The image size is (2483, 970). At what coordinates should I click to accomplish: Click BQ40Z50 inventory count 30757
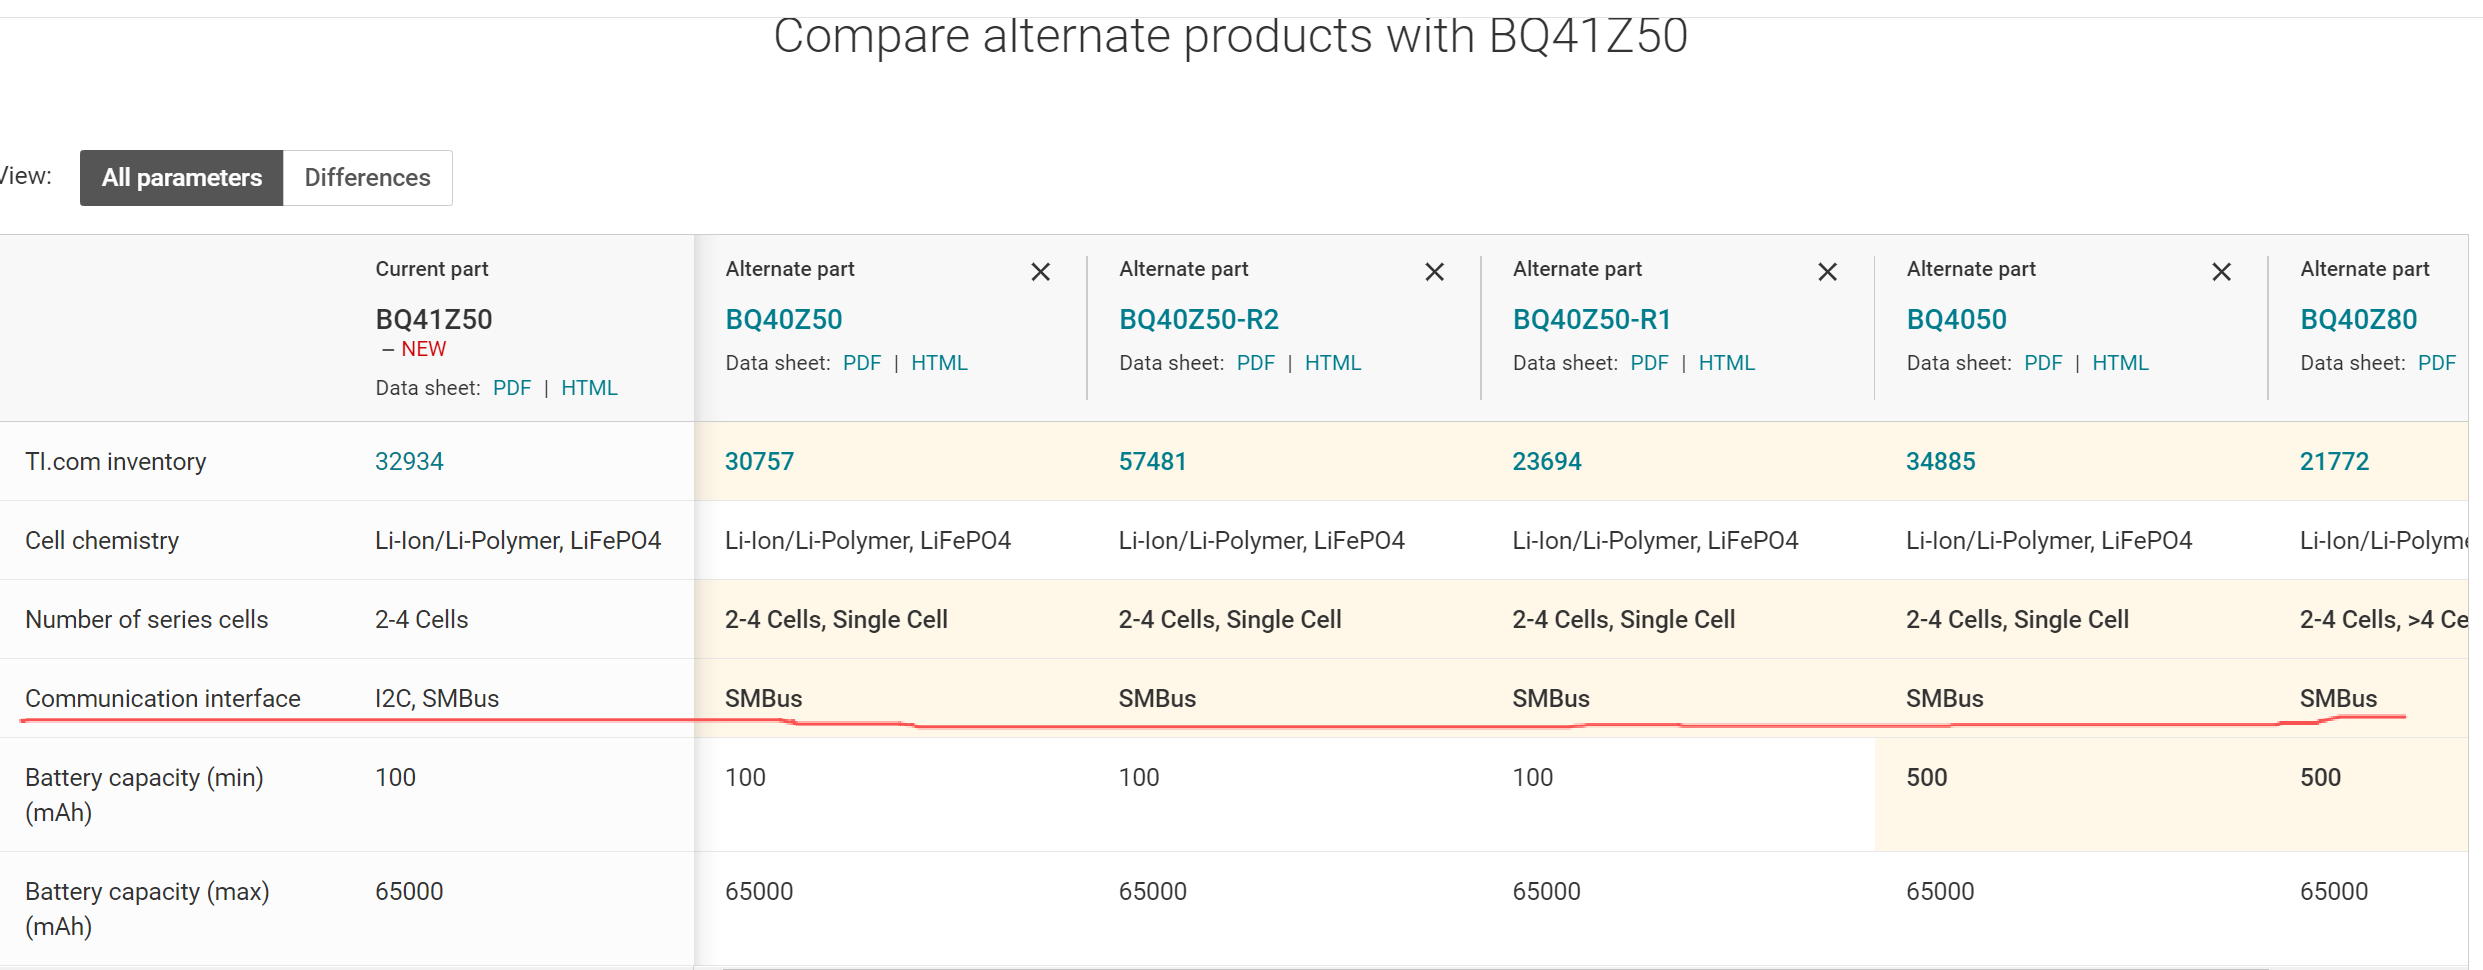759,461
